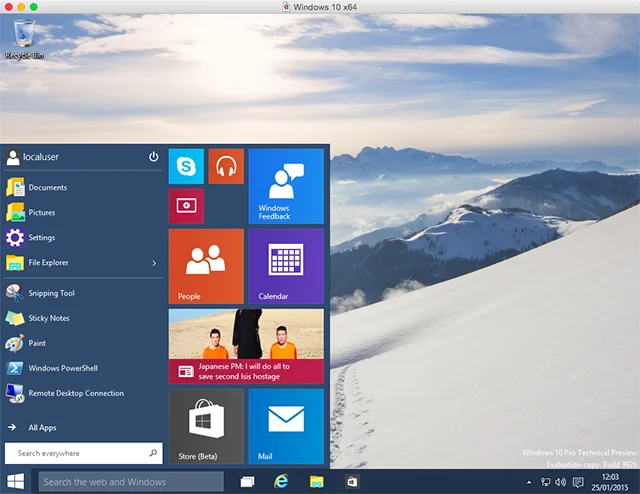The height and width of the screenshot is (494, 640).
Task: Click the Mac window green zoom button
Action: click(34, 7)
